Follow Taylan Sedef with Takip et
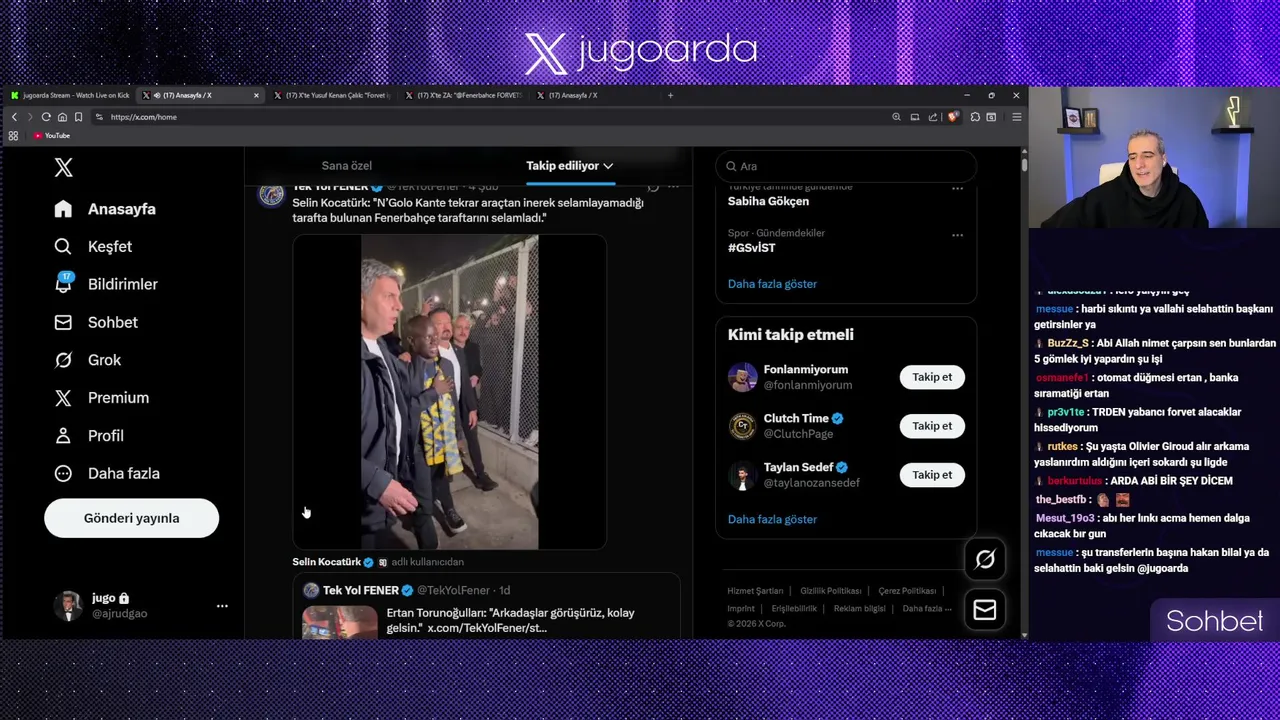Viewport: 1280px width, 720px height. pos(932,475)
